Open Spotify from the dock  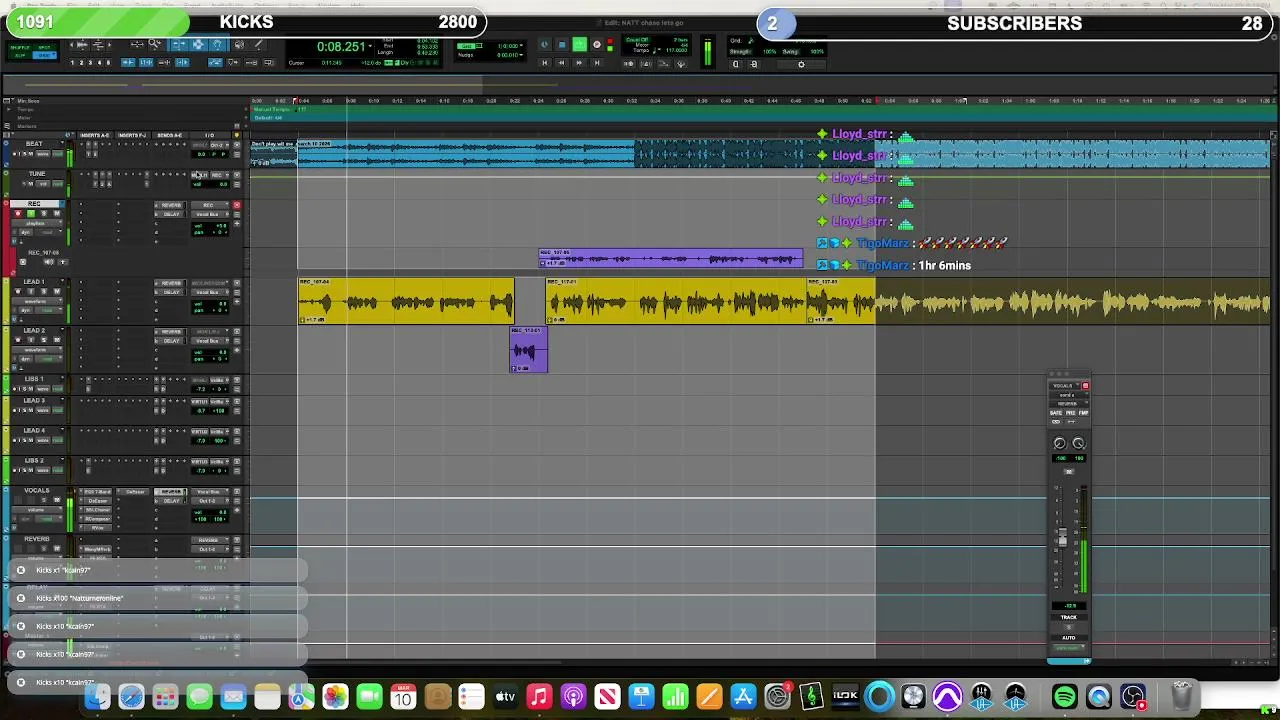[1065, 696]
